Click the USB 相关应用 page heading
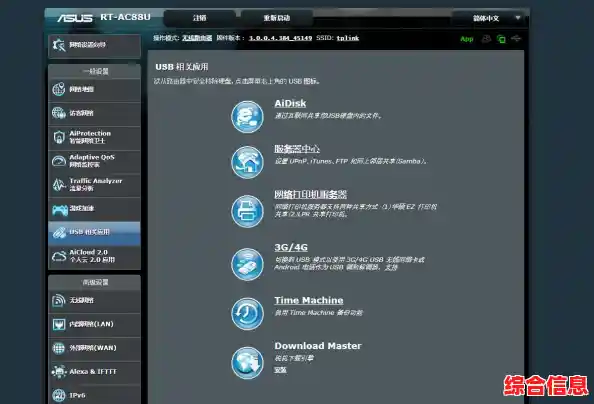The height and width of the screenshot is (404, 594). click(182, 67)
